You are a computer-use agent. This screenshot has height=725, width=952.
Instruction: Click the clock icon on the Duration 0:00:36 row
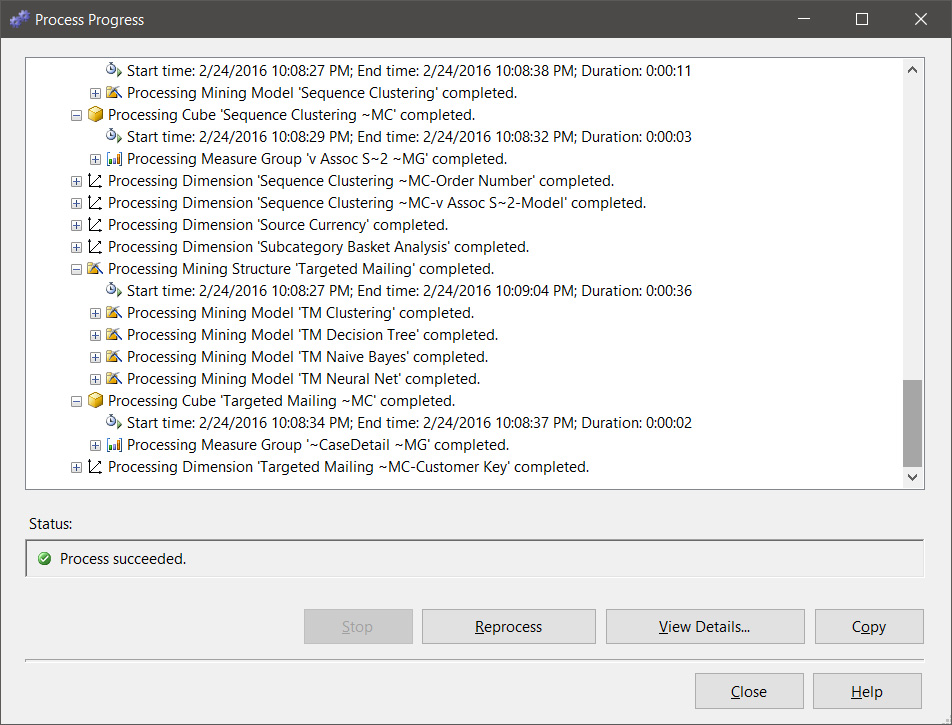click(x=112, y=290)
